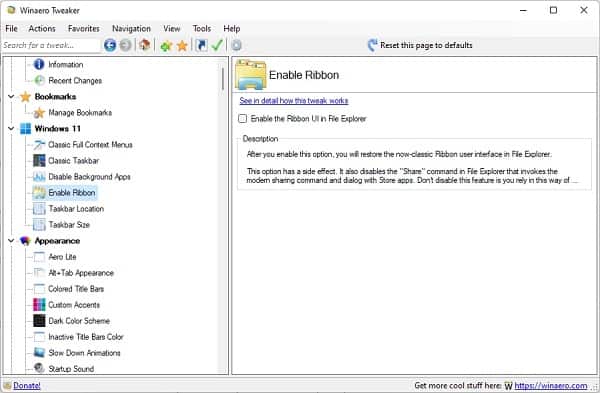This screenshot has width=600, height=393.
Task: Click Reset this page to defaults
Action: tap(420, 45)
